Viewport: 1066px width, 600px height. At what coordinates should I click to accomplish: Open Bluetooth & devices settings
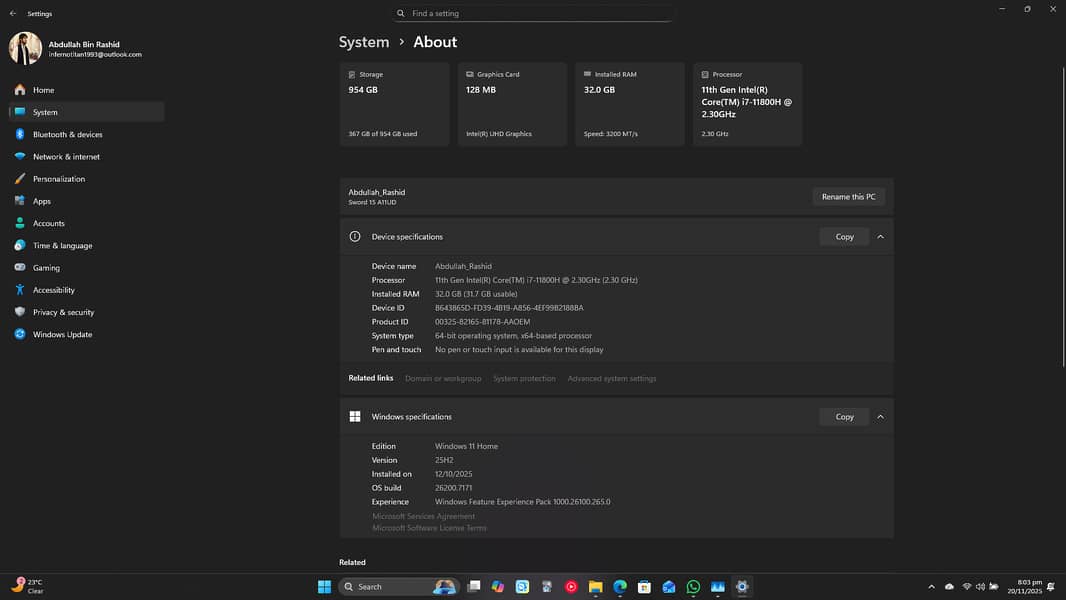[x=67, y=134]
